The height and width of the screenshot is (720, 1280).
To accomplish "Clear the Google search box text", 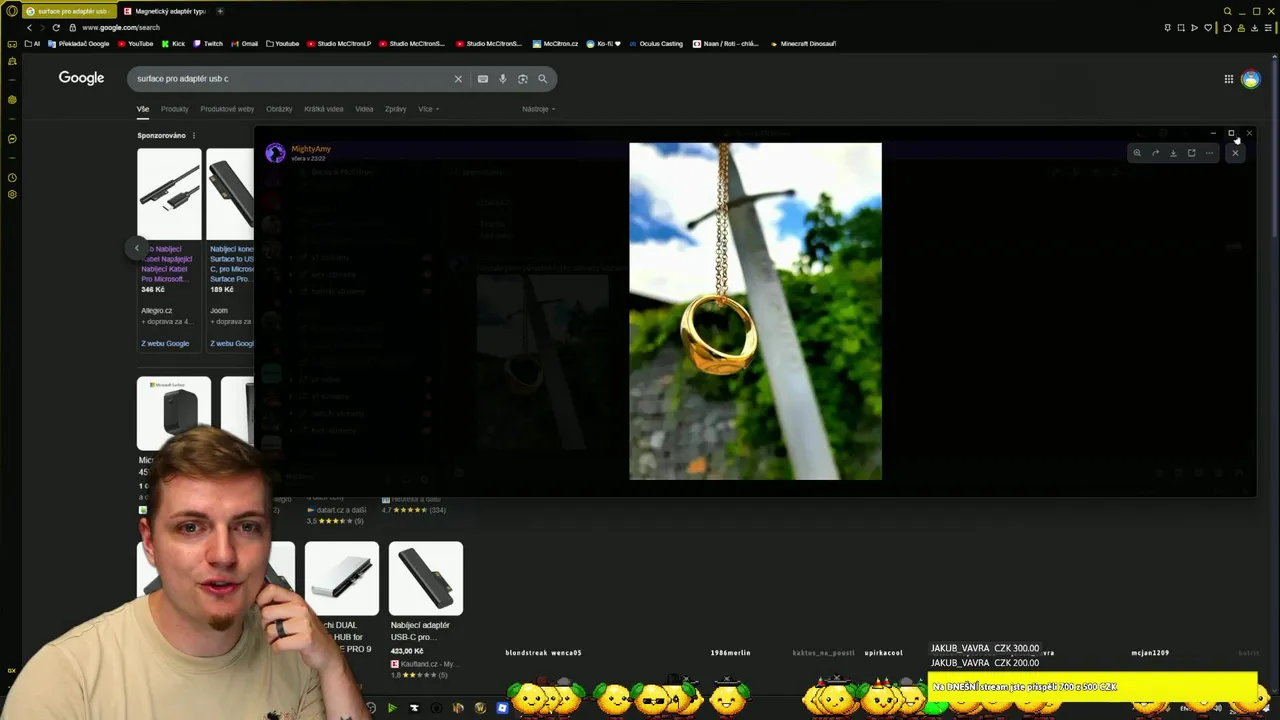I will click(458, 79).
